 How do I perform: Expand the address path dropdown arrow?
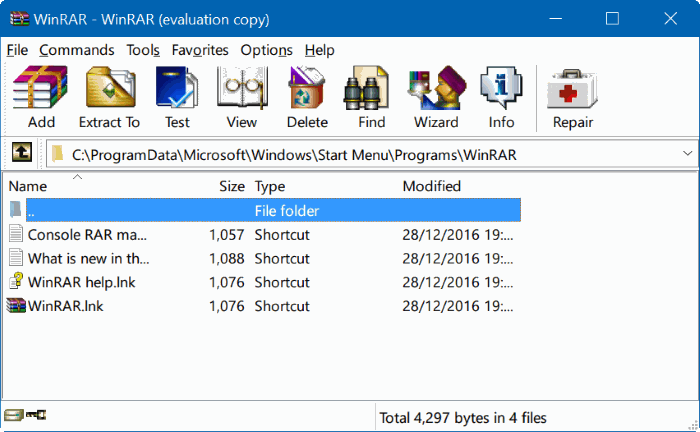[688, 154]
